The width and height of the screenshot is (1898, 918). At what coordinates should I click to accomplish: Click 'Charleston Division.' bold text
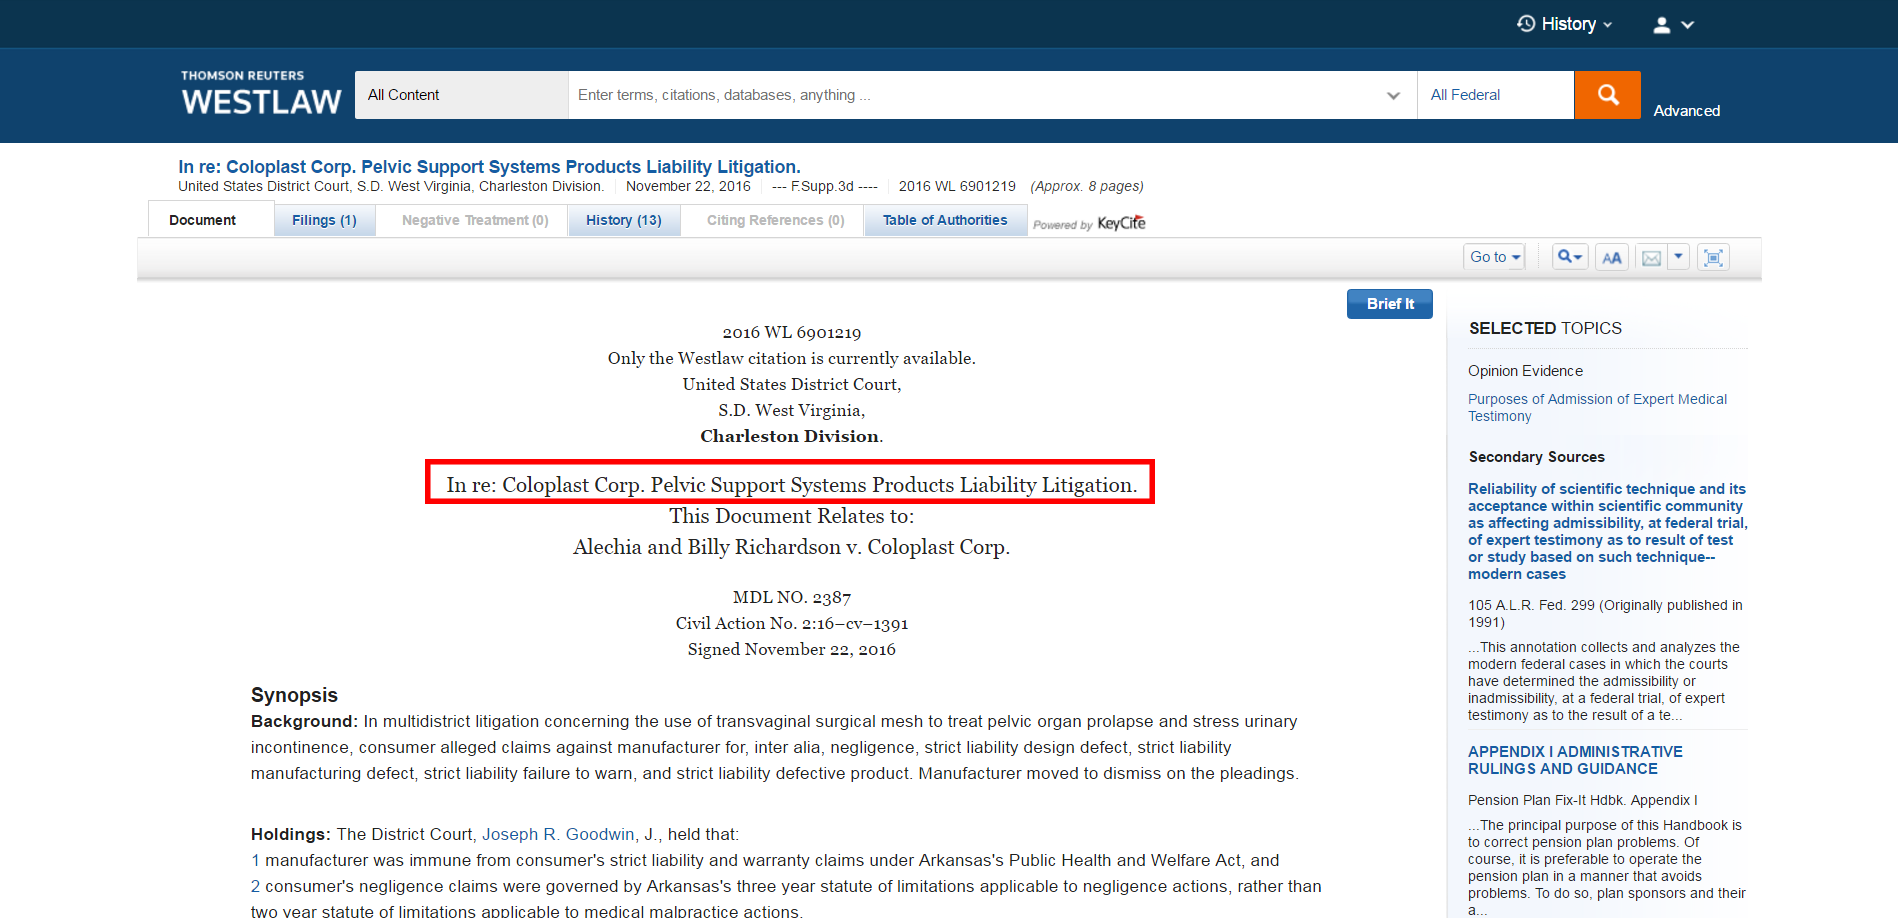tap(792, 436)
